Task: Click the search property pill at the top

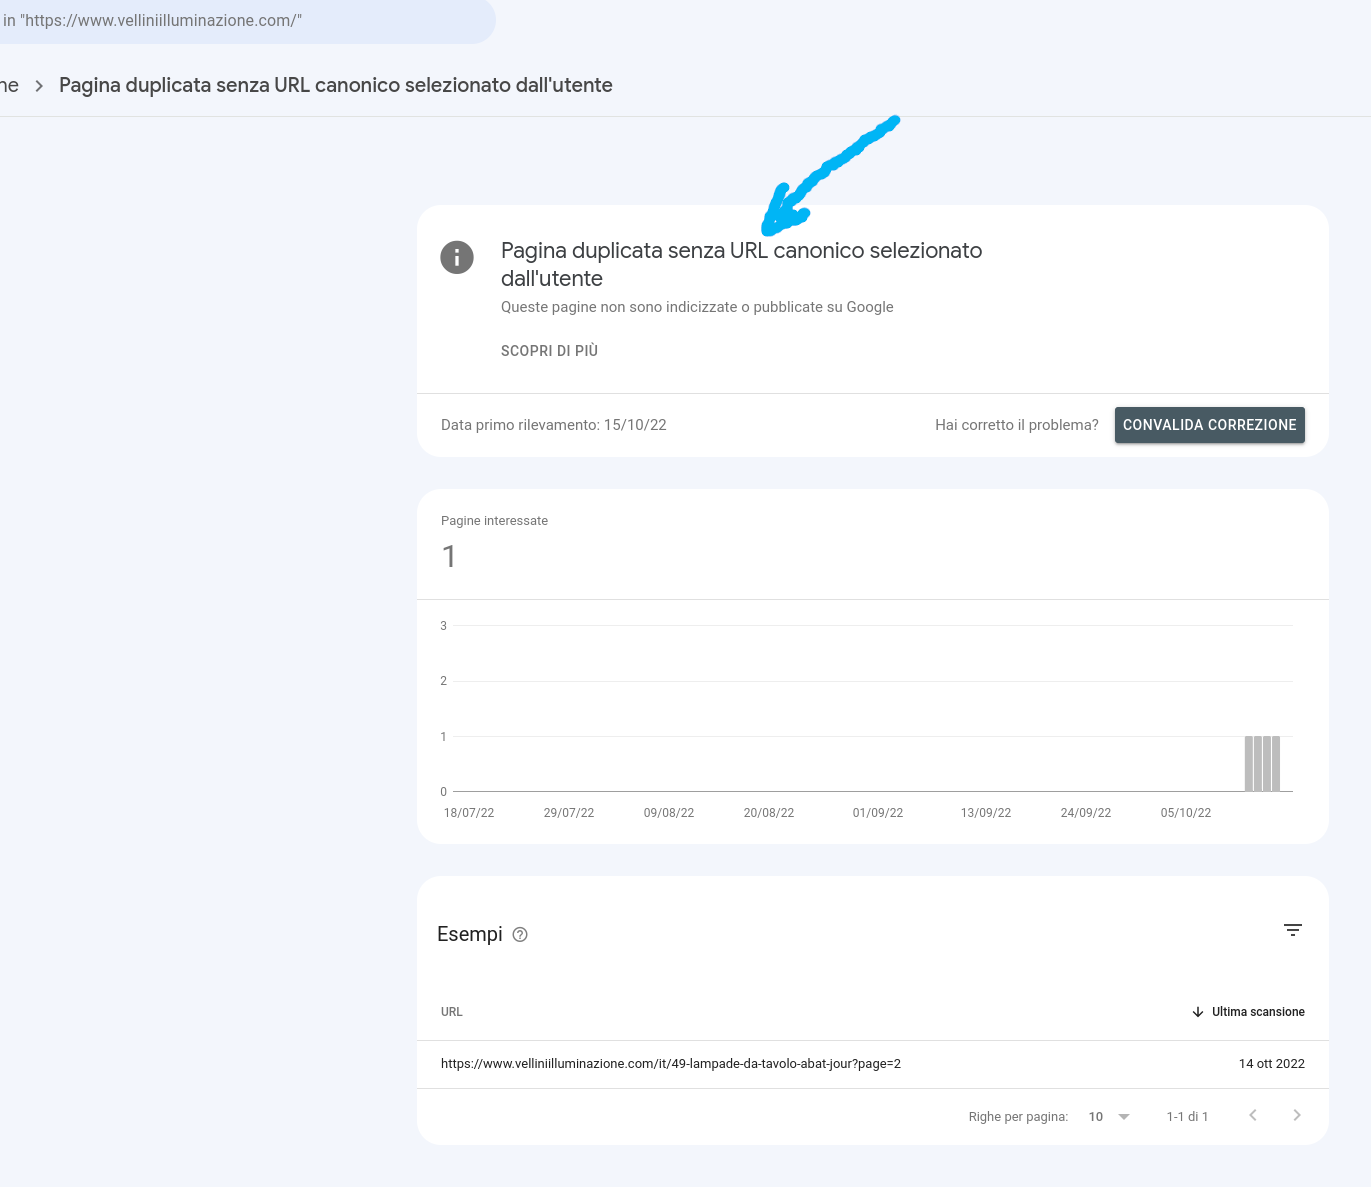Action: coord(240,20)
